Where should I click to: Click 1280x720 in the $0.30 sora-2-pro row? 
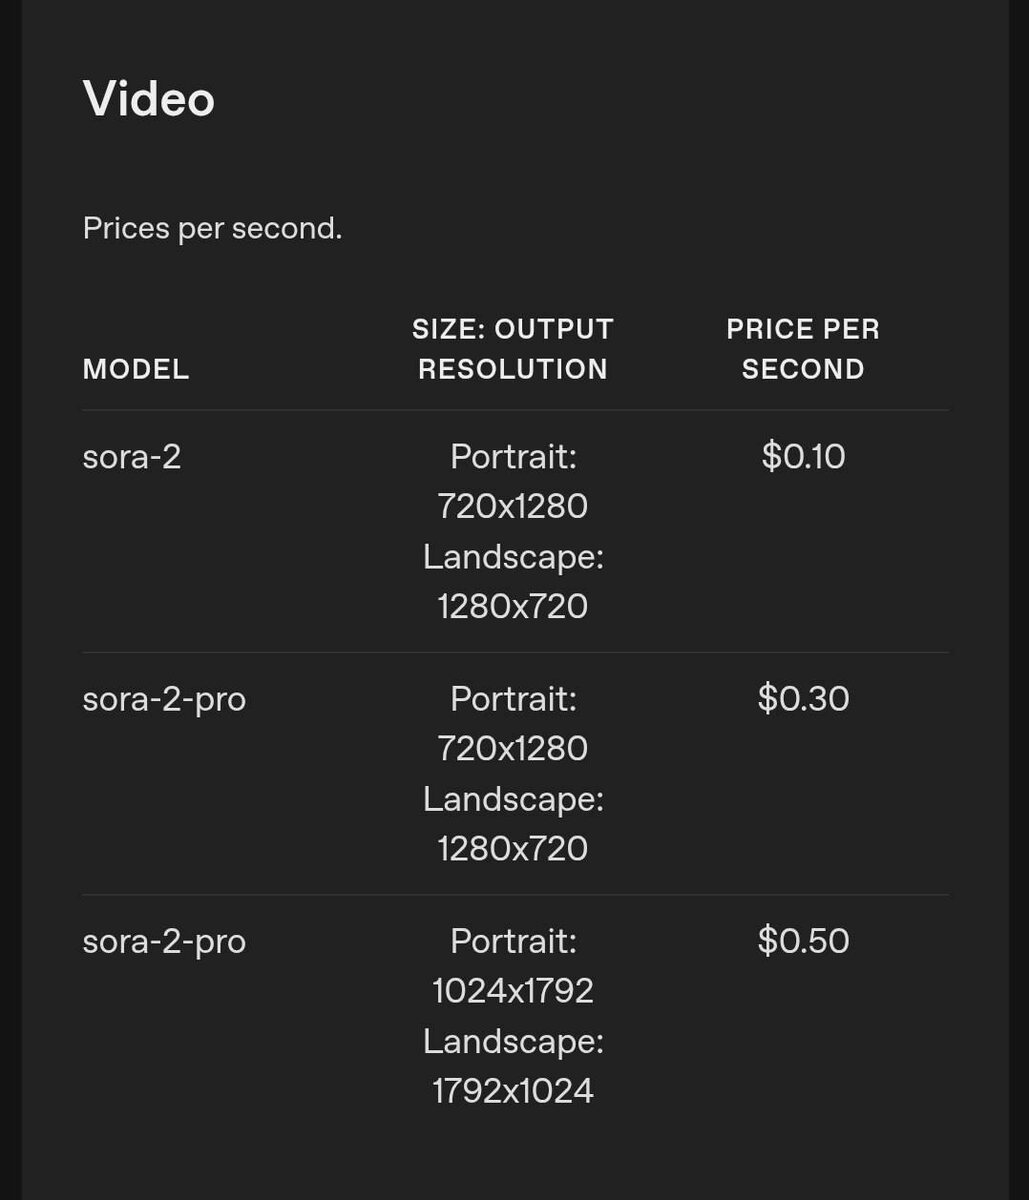click(513, 848)
